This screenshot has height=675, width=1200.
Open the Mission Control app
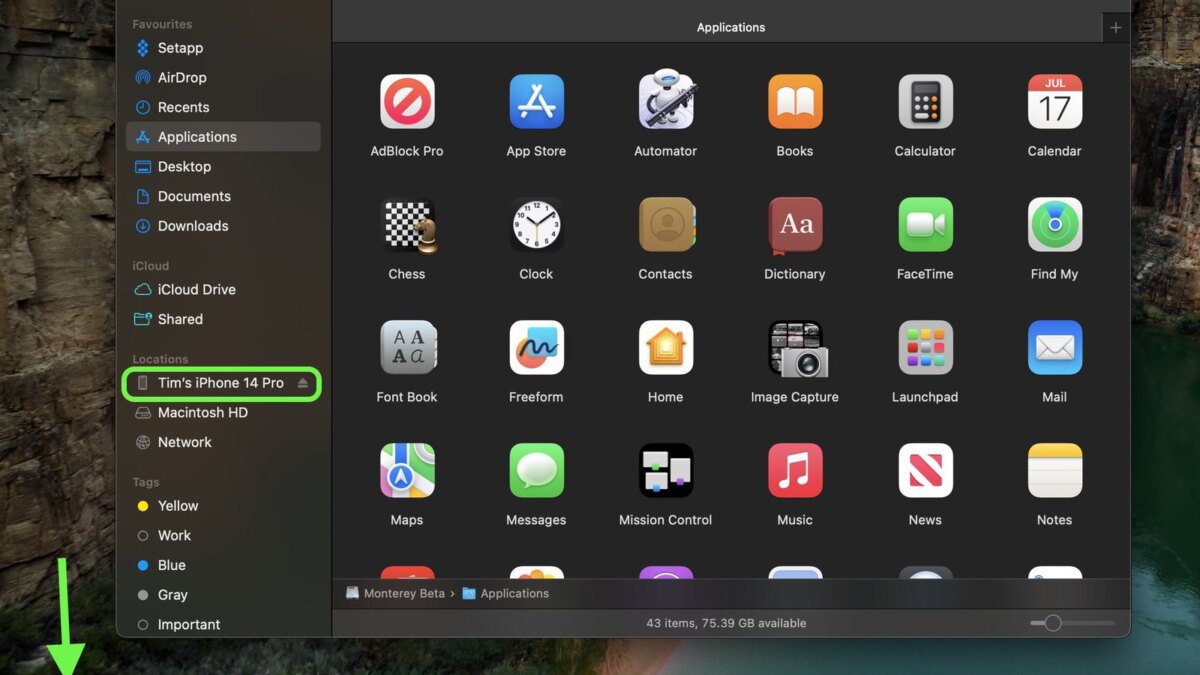click(x=665, y=471)
